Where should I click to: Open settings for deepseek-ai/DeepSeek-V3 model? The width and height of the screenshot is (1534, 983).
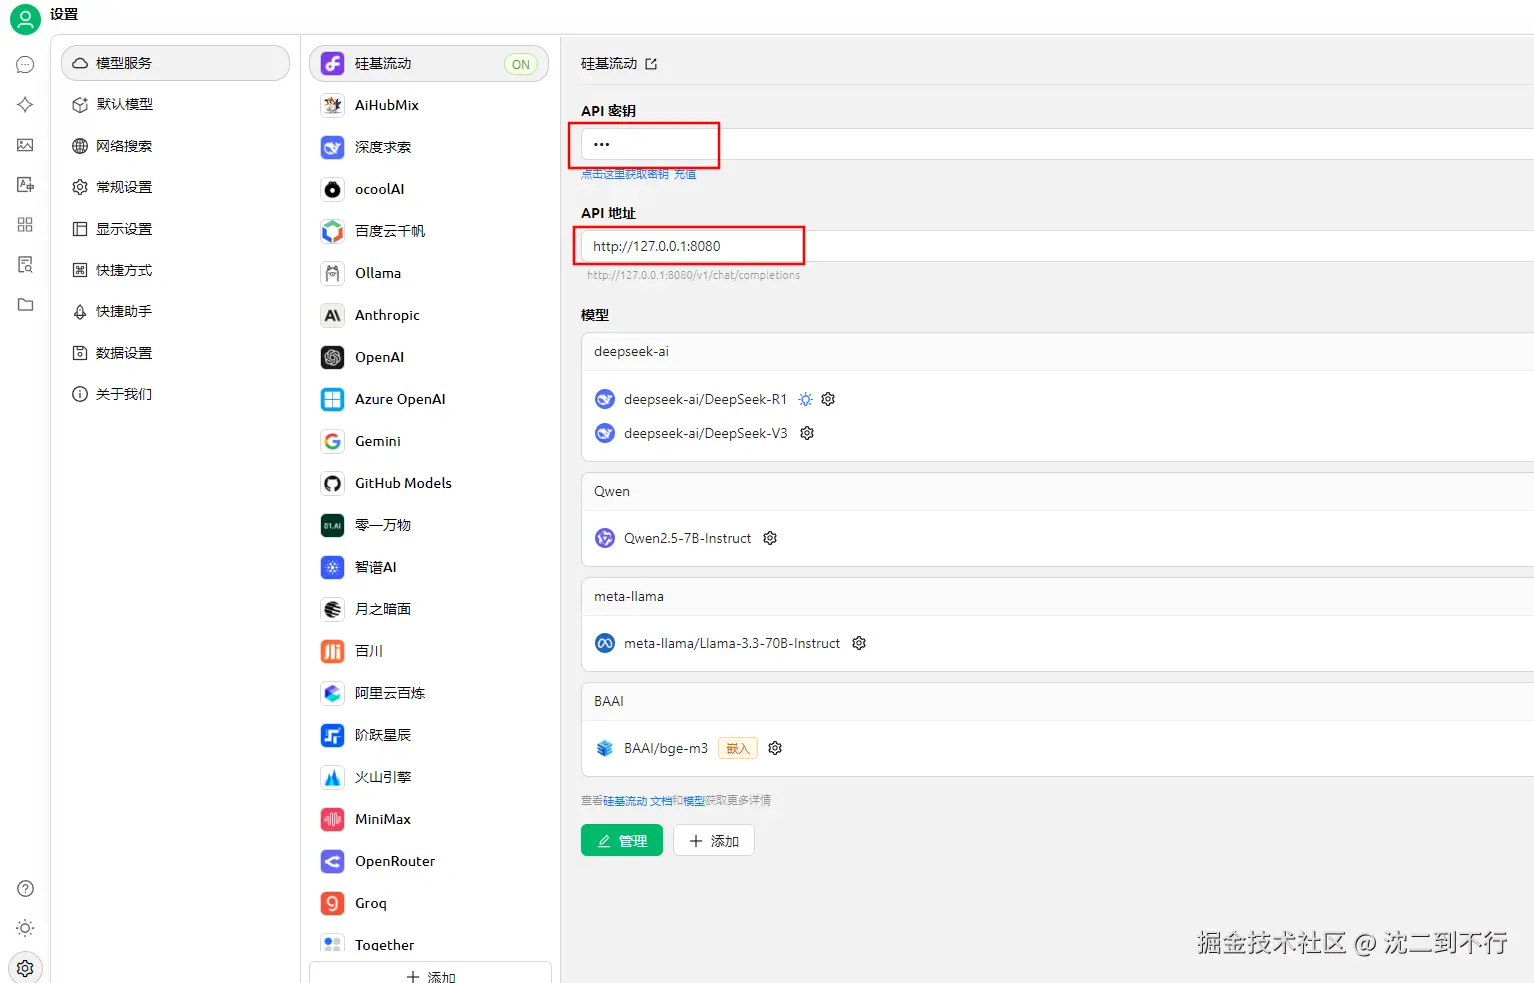click(807, 433)
